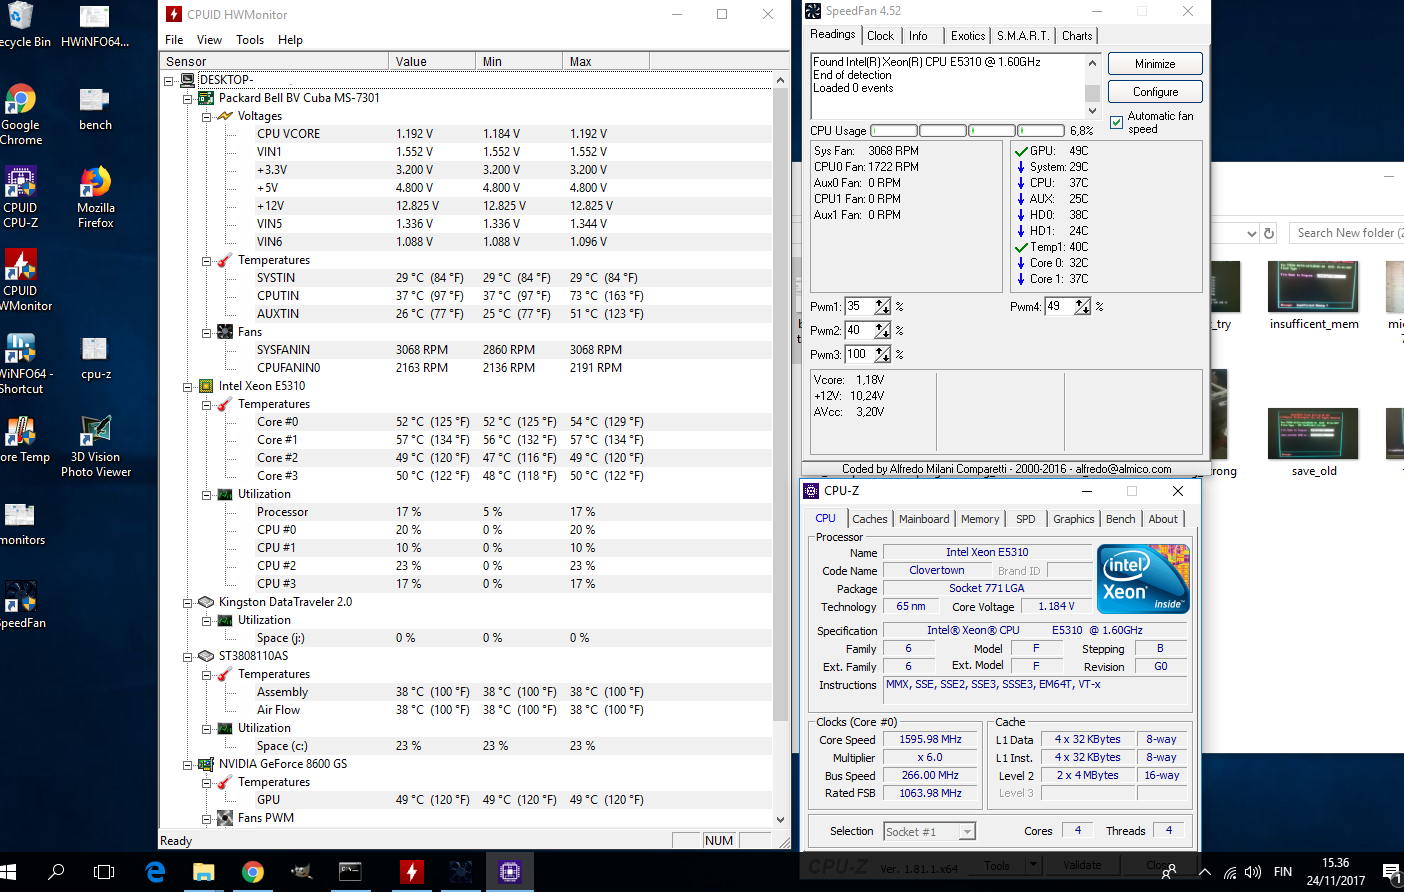The image size is (1404, 892).
Task: Select the 3D Vision Photo Viewer icon
Action: pyautogui.click(x=96, y=447)
